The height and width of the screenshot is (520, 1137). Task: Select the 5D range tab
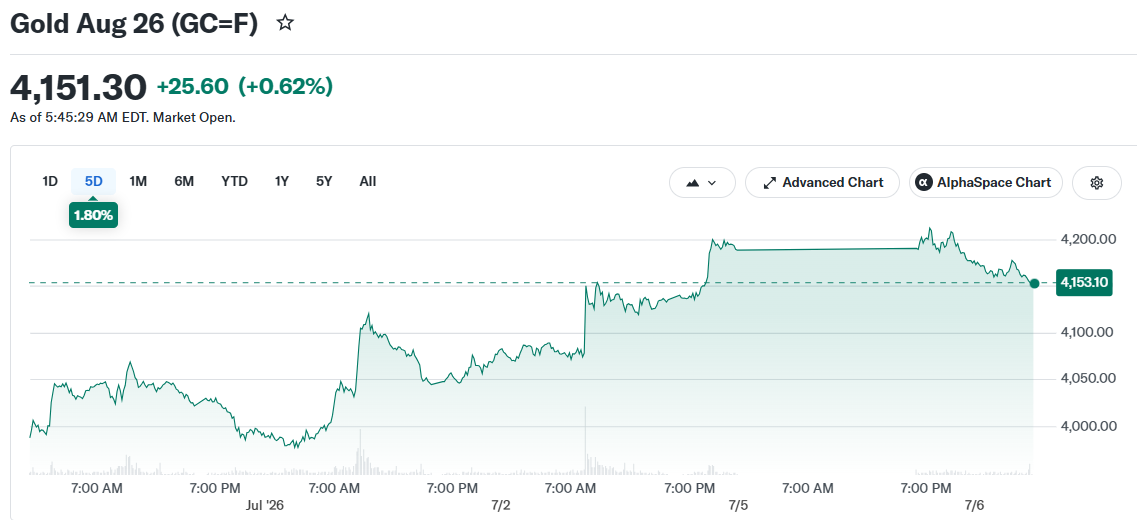point(94,181)
